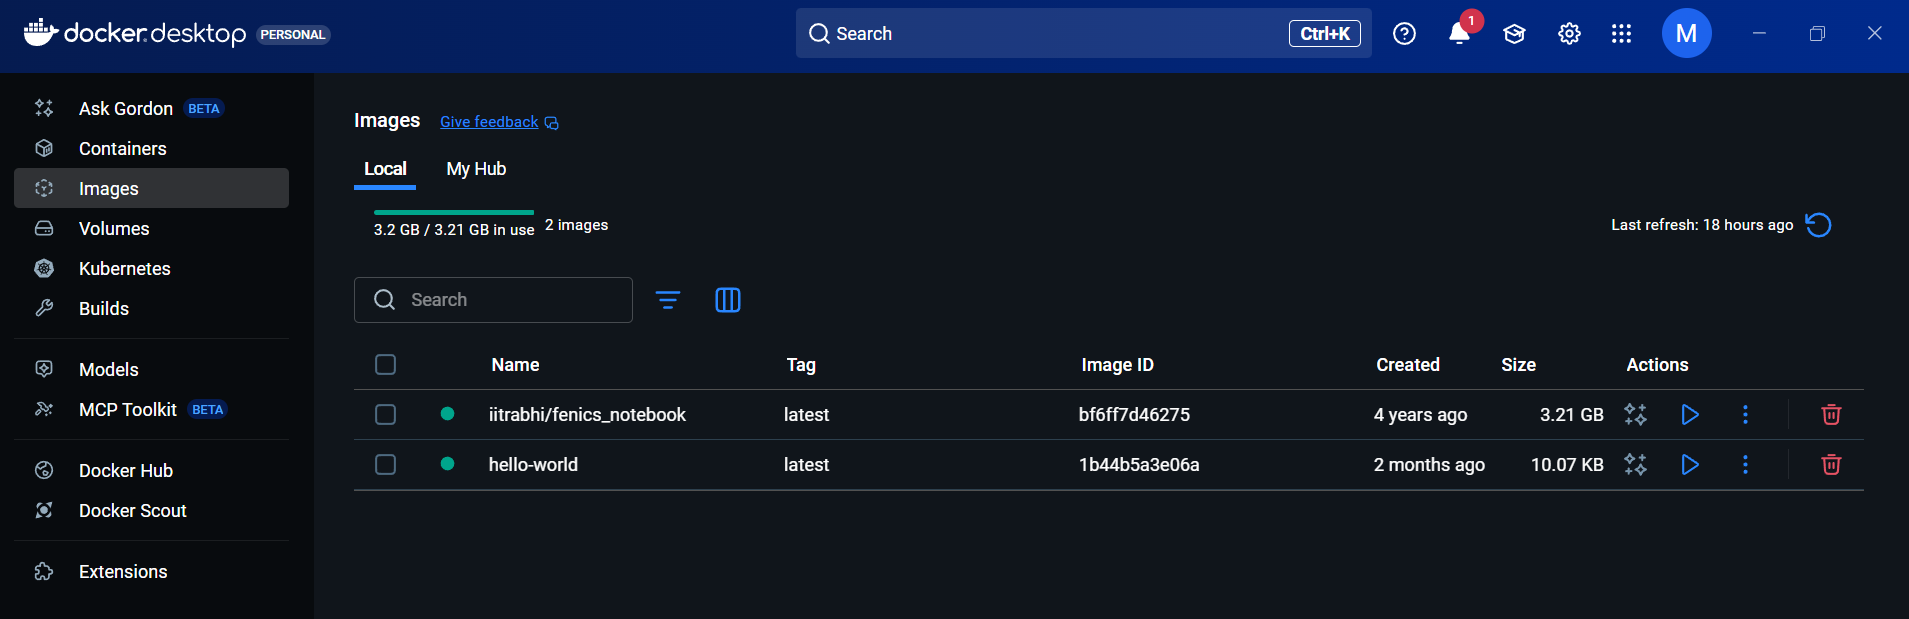Click image ID 1b44b5a3e06a
The width and height of the screenshot is (1909, 619).
click(x=1139, y=464)
